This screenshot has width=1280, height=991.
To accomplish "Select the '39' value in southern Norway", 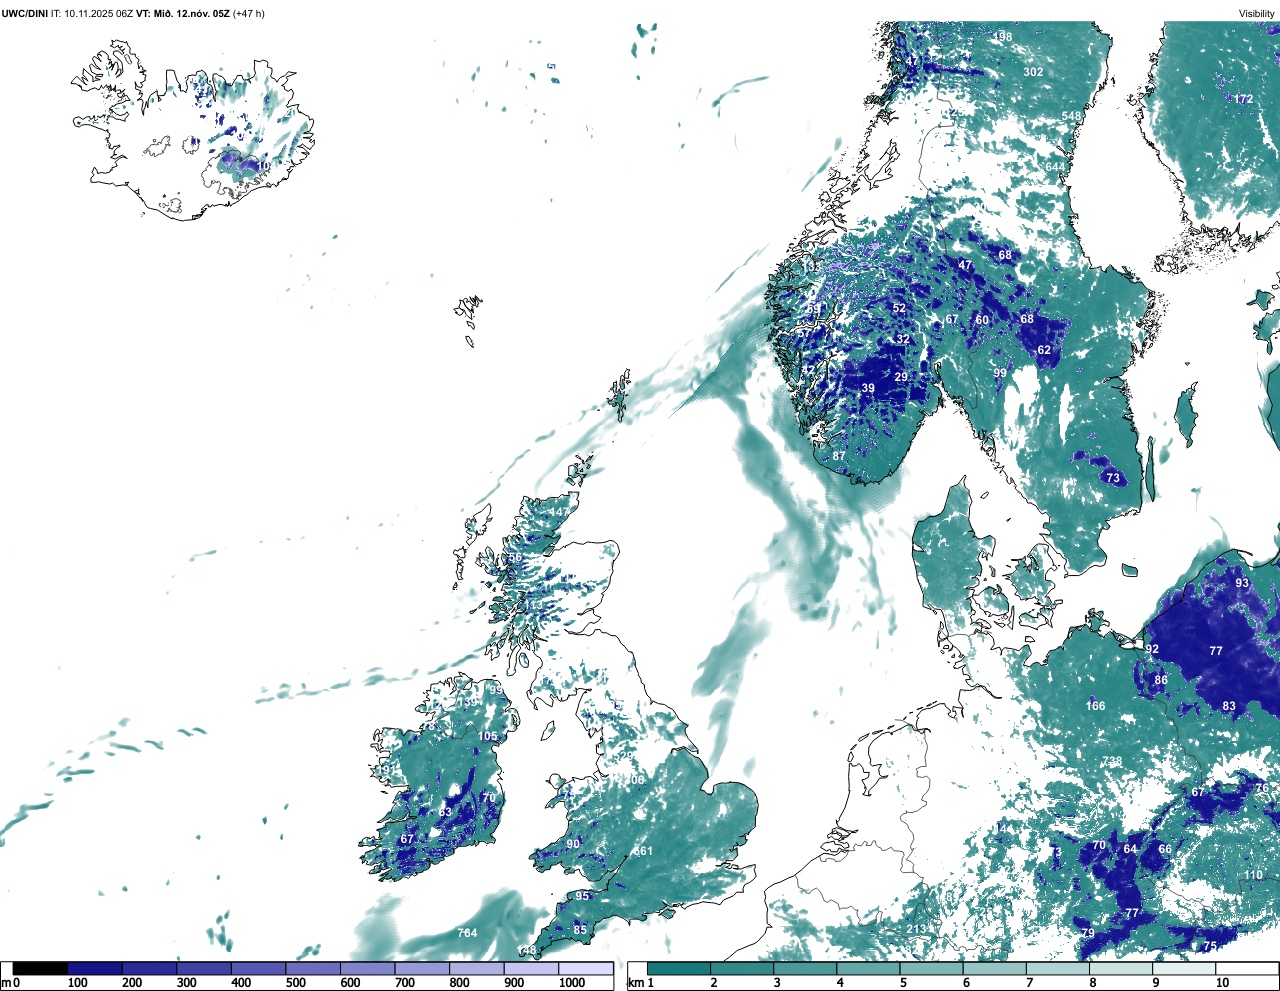I will pos(868,388).
